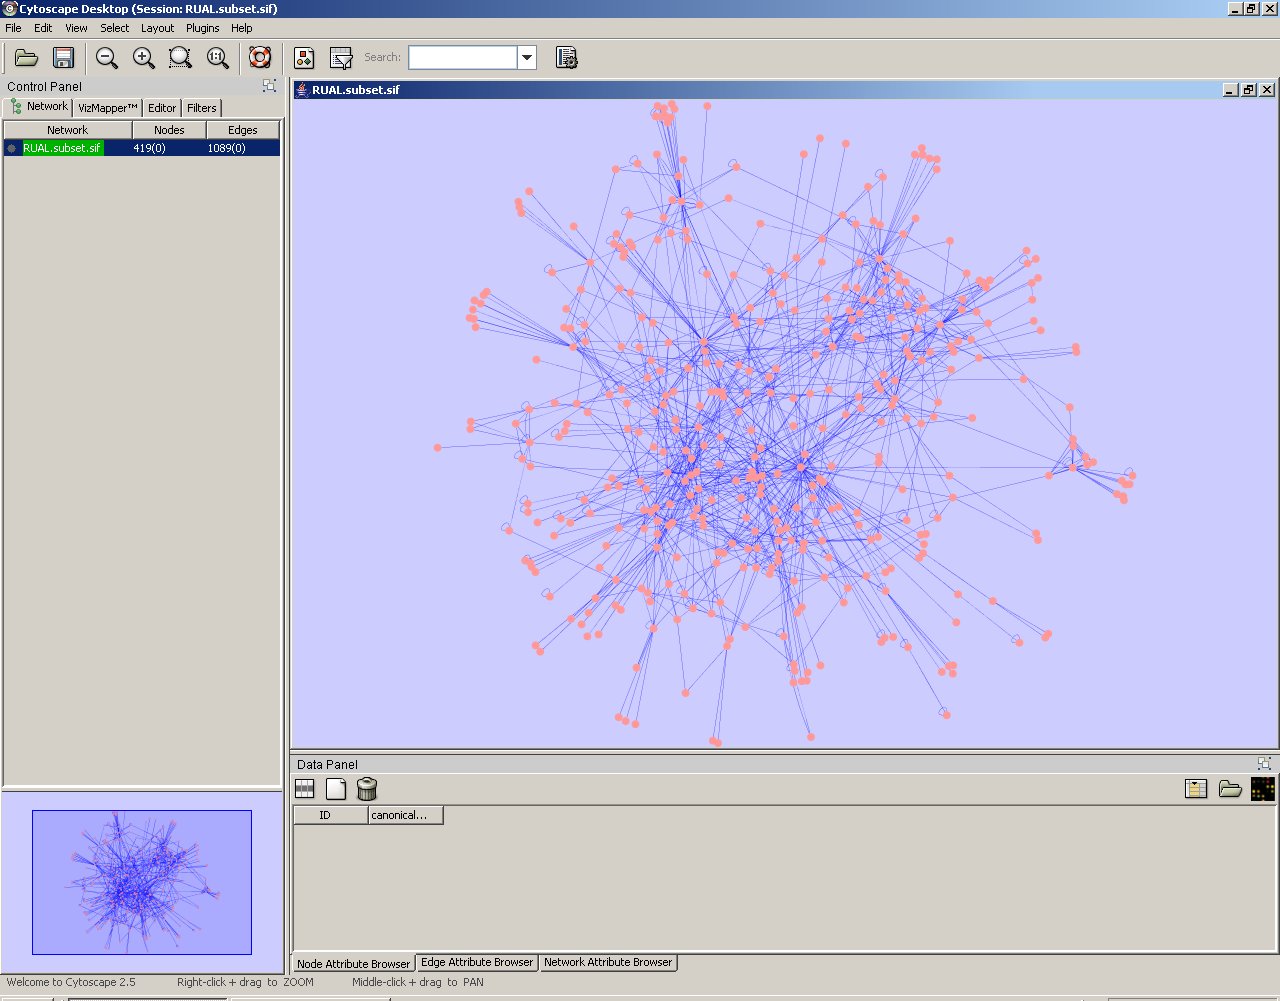
Task: Switch to Edge Attribute Browser tab
Action: [476, 962]
